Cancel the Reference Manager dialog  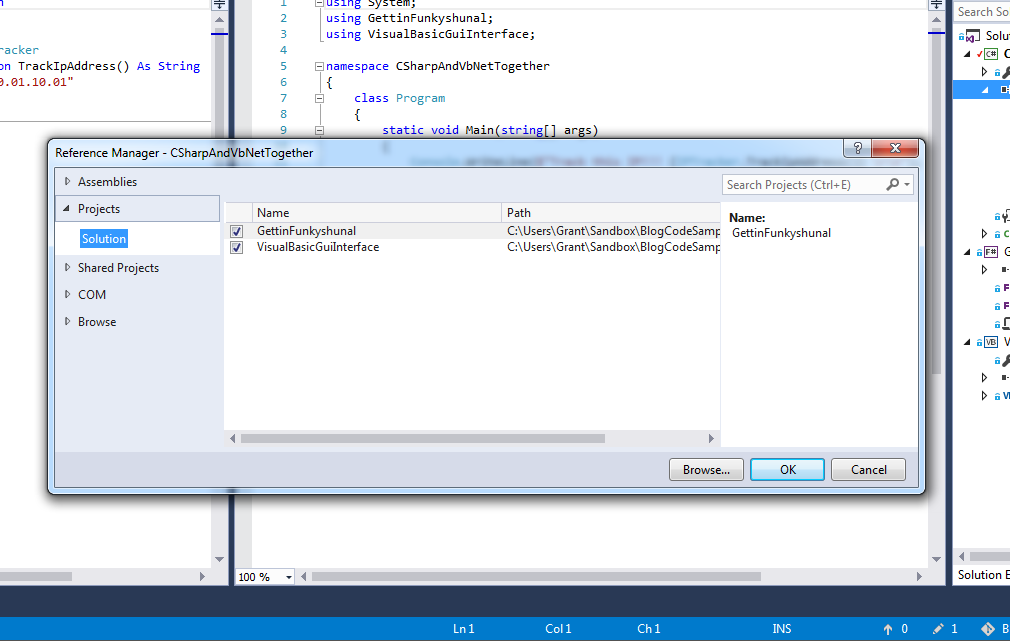(x=868, y=470)
